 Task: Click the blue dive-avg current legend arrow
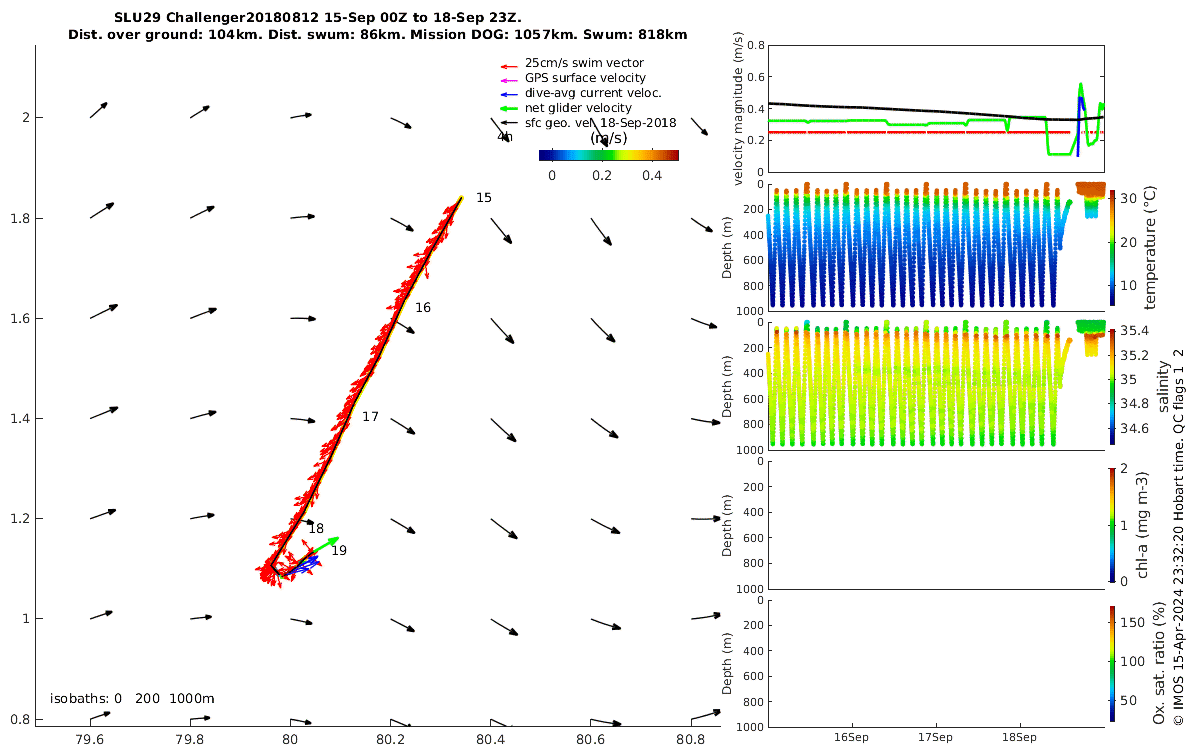click(508, 93)
